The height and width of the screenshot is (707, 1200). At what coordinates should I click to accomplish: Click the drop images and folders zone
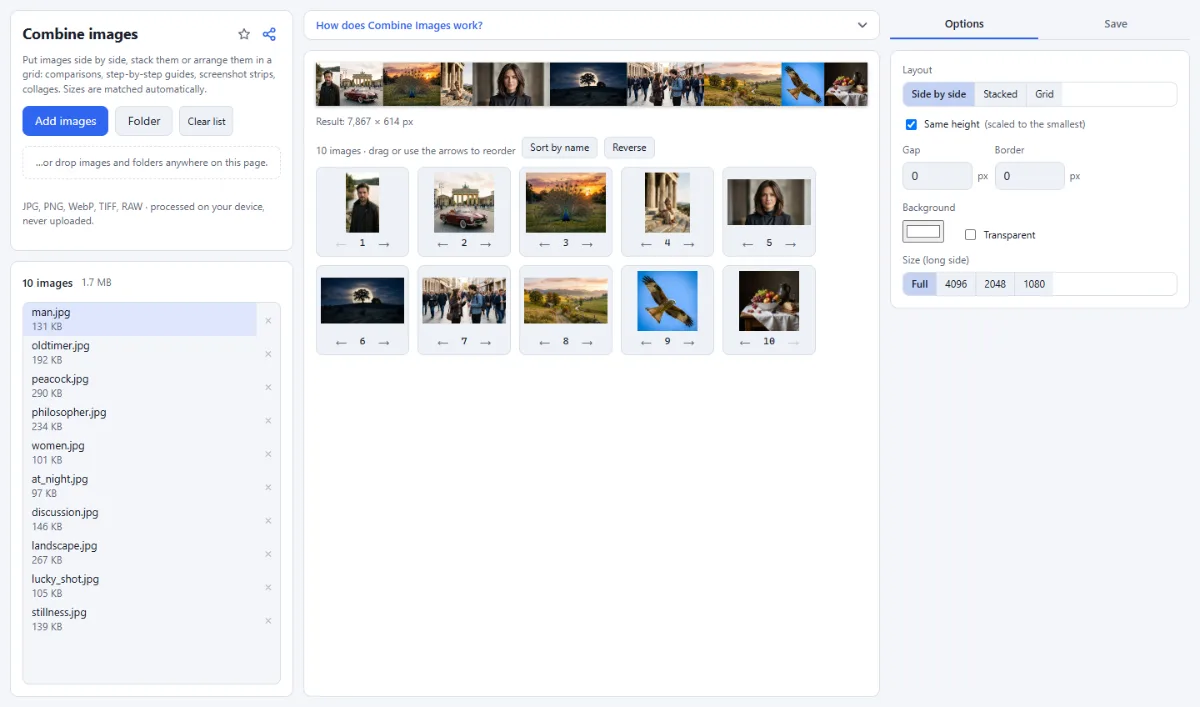coord(151,163)
